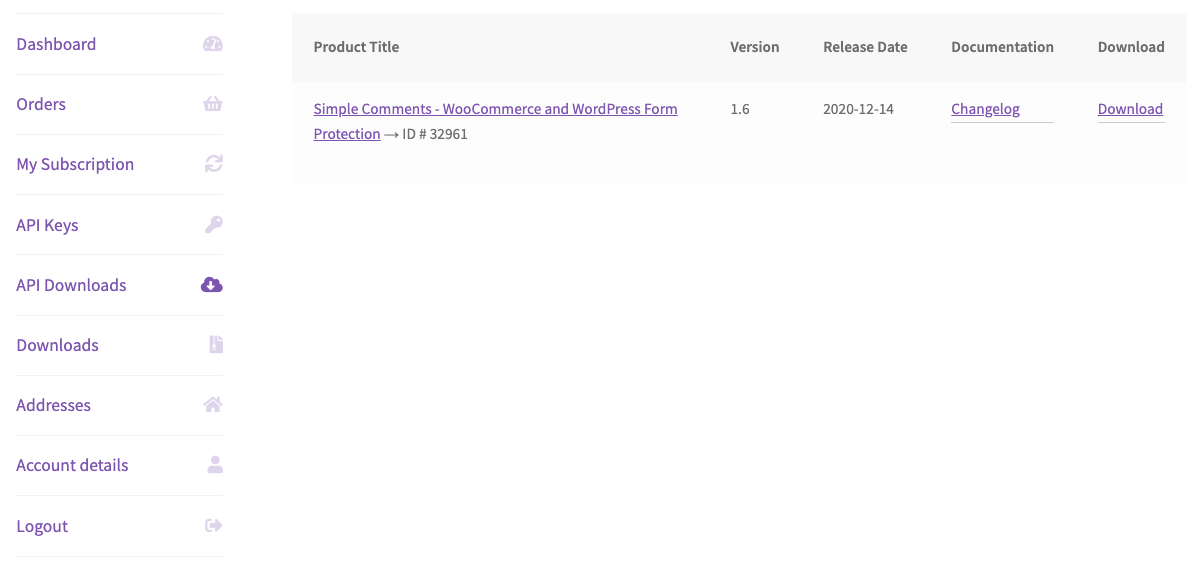This screenshot has height=571, width=1196.
Task: Open the Addresses section
Action: pos(53,405)
